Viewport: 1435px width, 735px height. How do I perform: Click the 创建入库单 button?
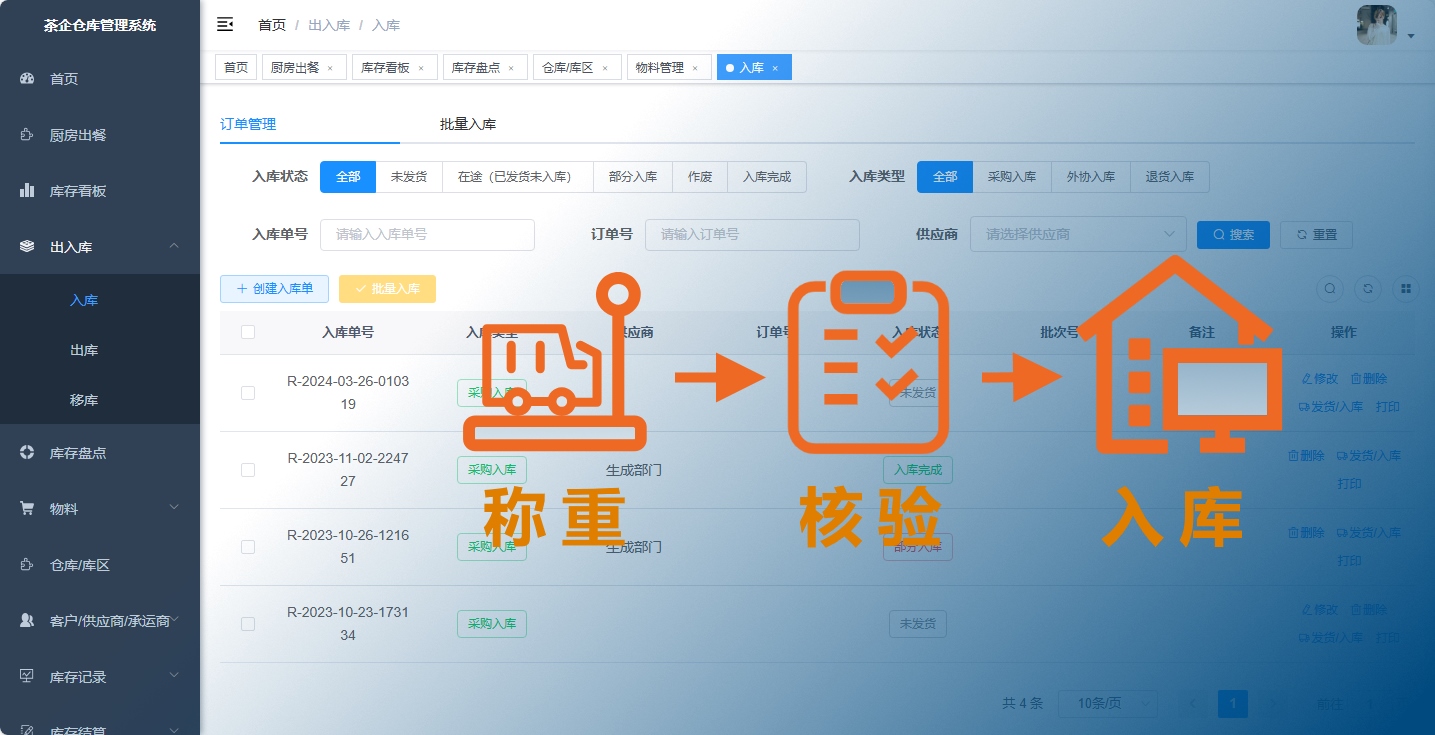(274, 289)
